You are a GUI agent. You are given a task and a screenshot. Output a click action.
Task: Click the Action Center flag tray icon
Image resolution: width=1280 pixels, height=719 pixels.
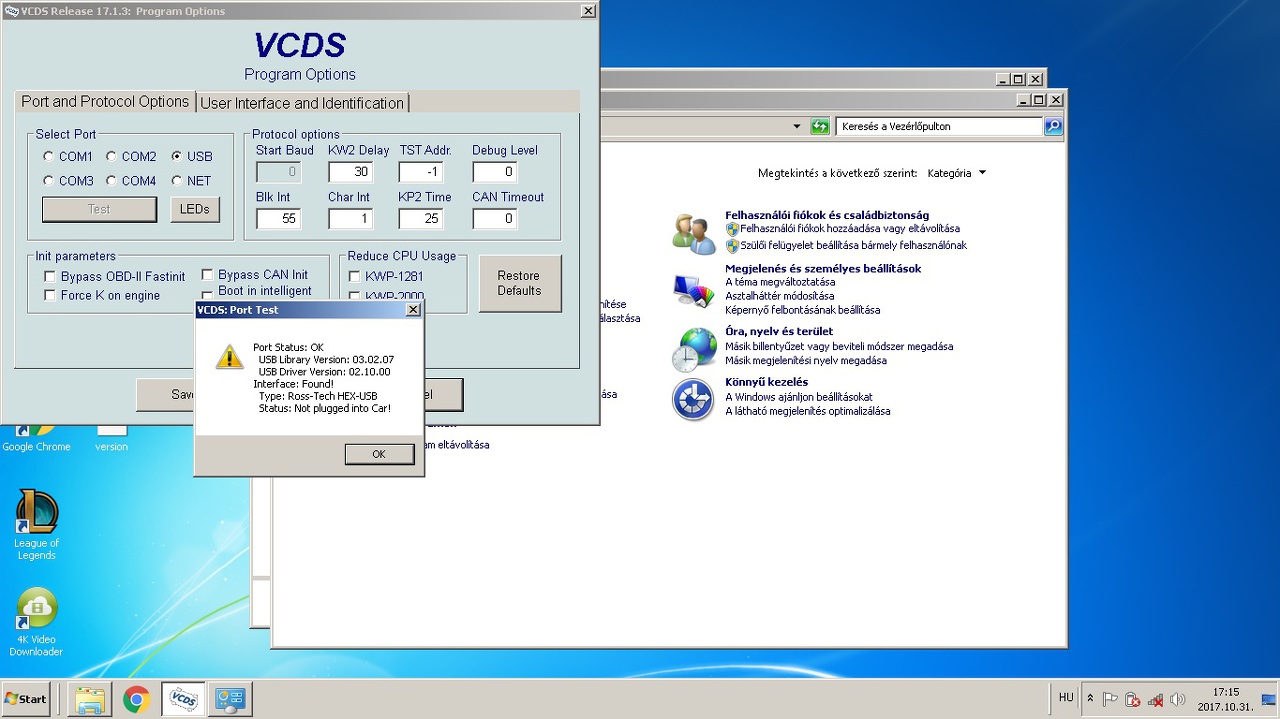coord(1110,699)
